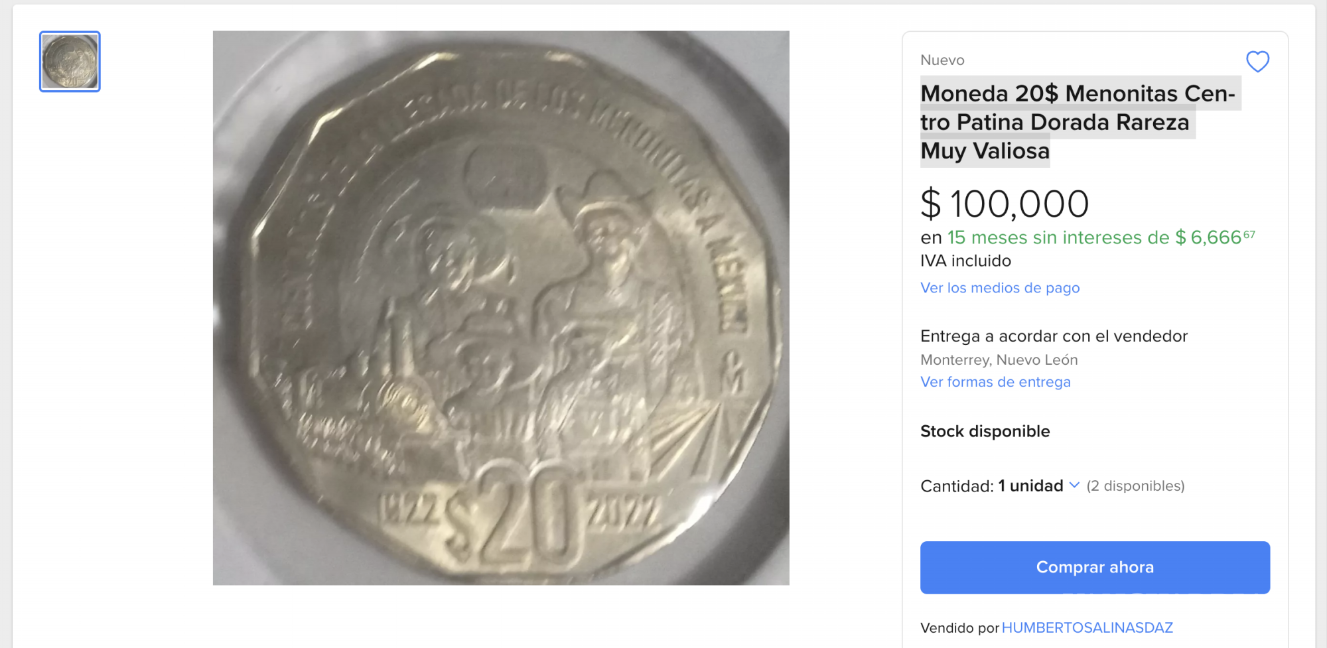Expand the Cantidad '1 unidad' dropdown
1327x648 pixels.
point(1039,486)
